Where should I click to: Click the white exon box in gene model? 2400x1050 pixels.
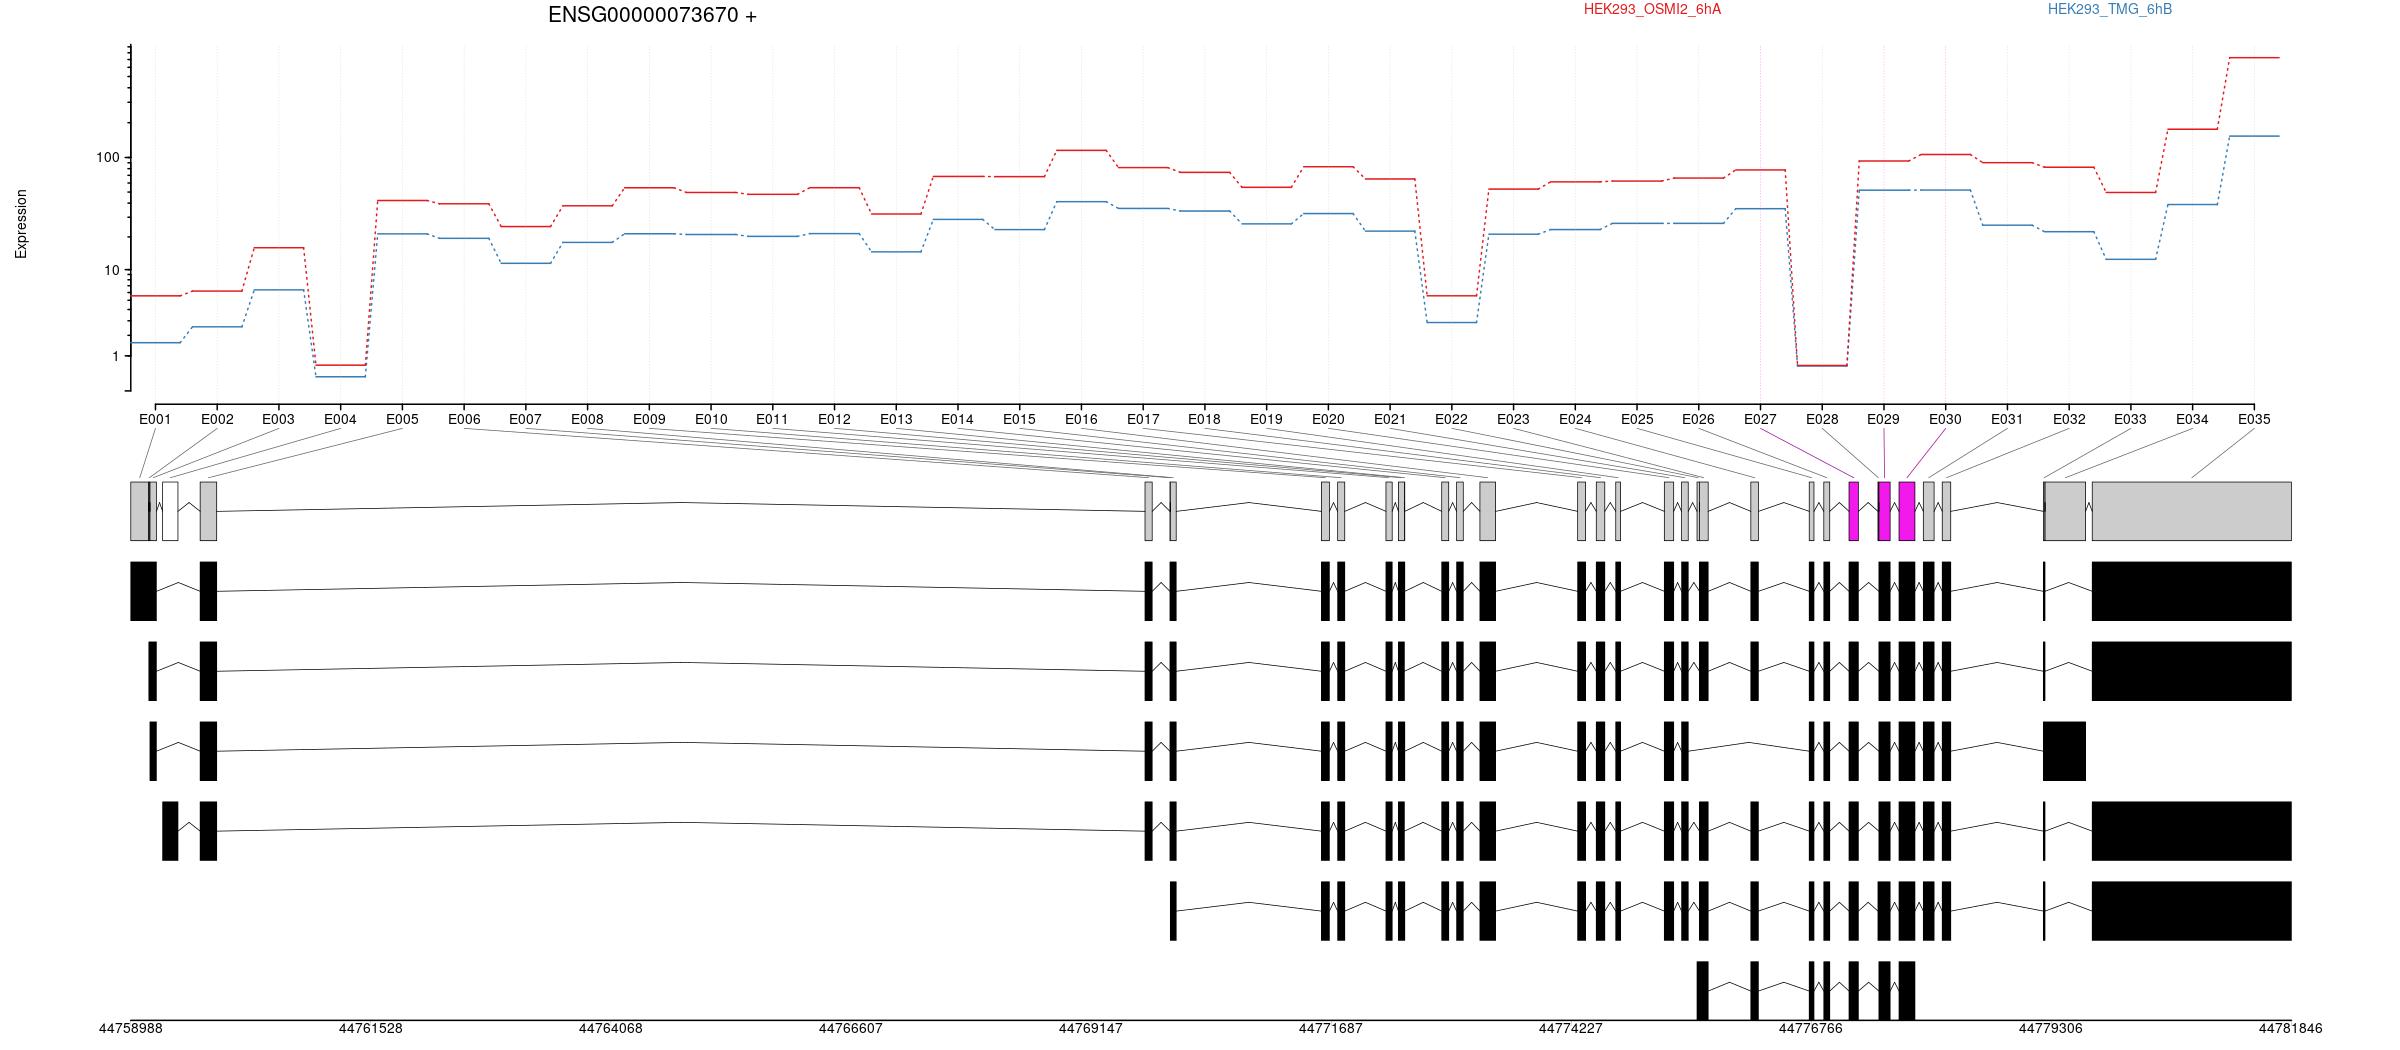pos(170,511)
